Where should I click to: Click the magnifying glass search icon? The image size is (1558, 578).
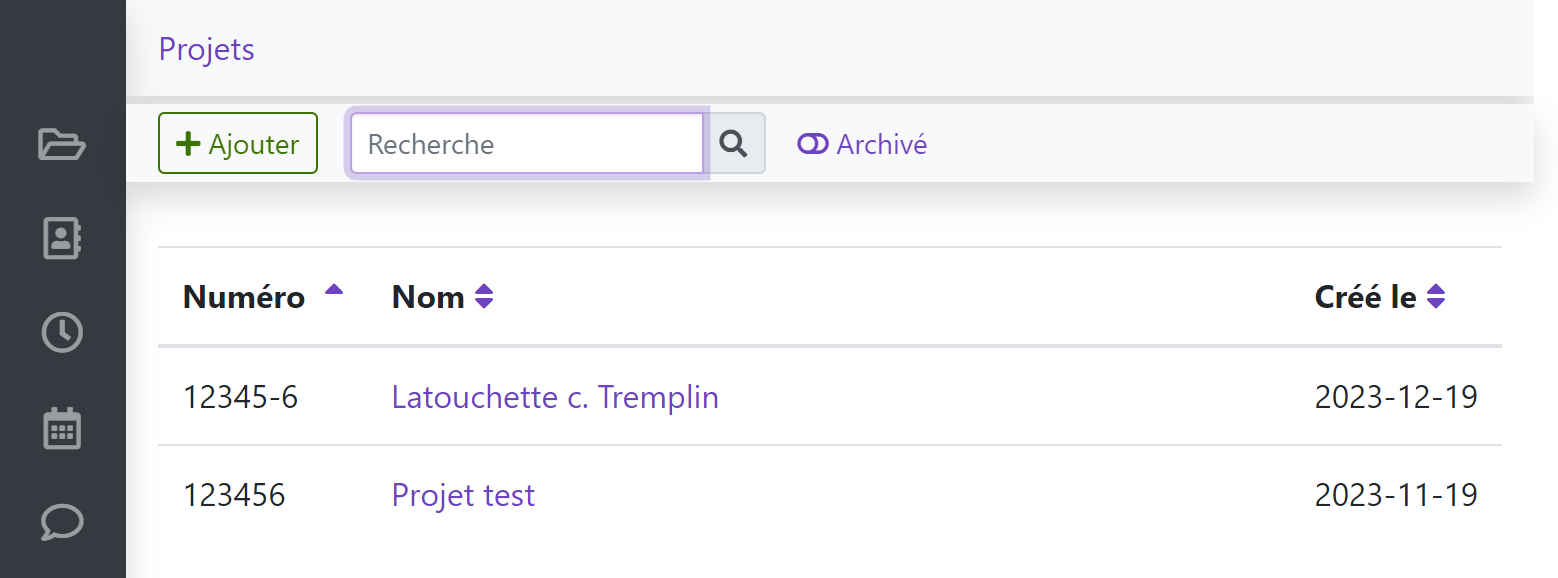[735, 143]
